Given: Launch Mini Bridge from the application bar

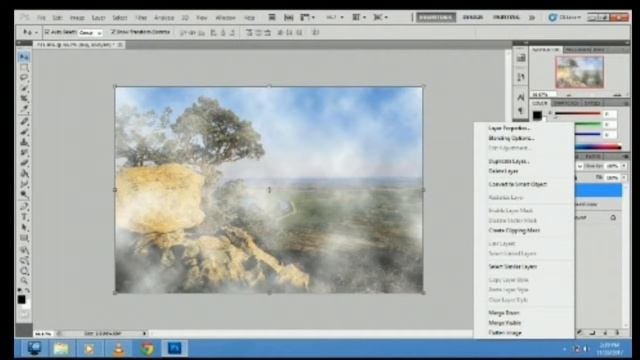Looking at the screenshot, I should click(x=288, y=17).
